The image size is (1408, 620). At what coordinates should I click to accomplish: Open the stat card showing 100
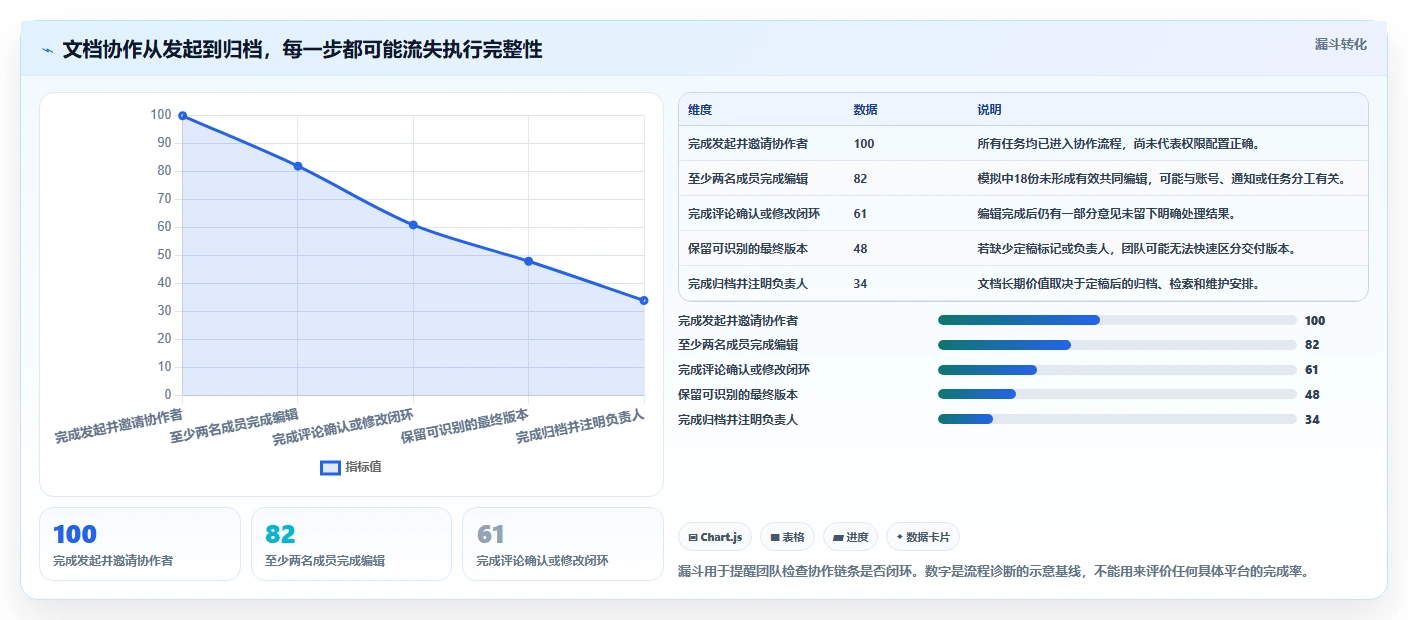pyautogui.click(x=140, y=544)
